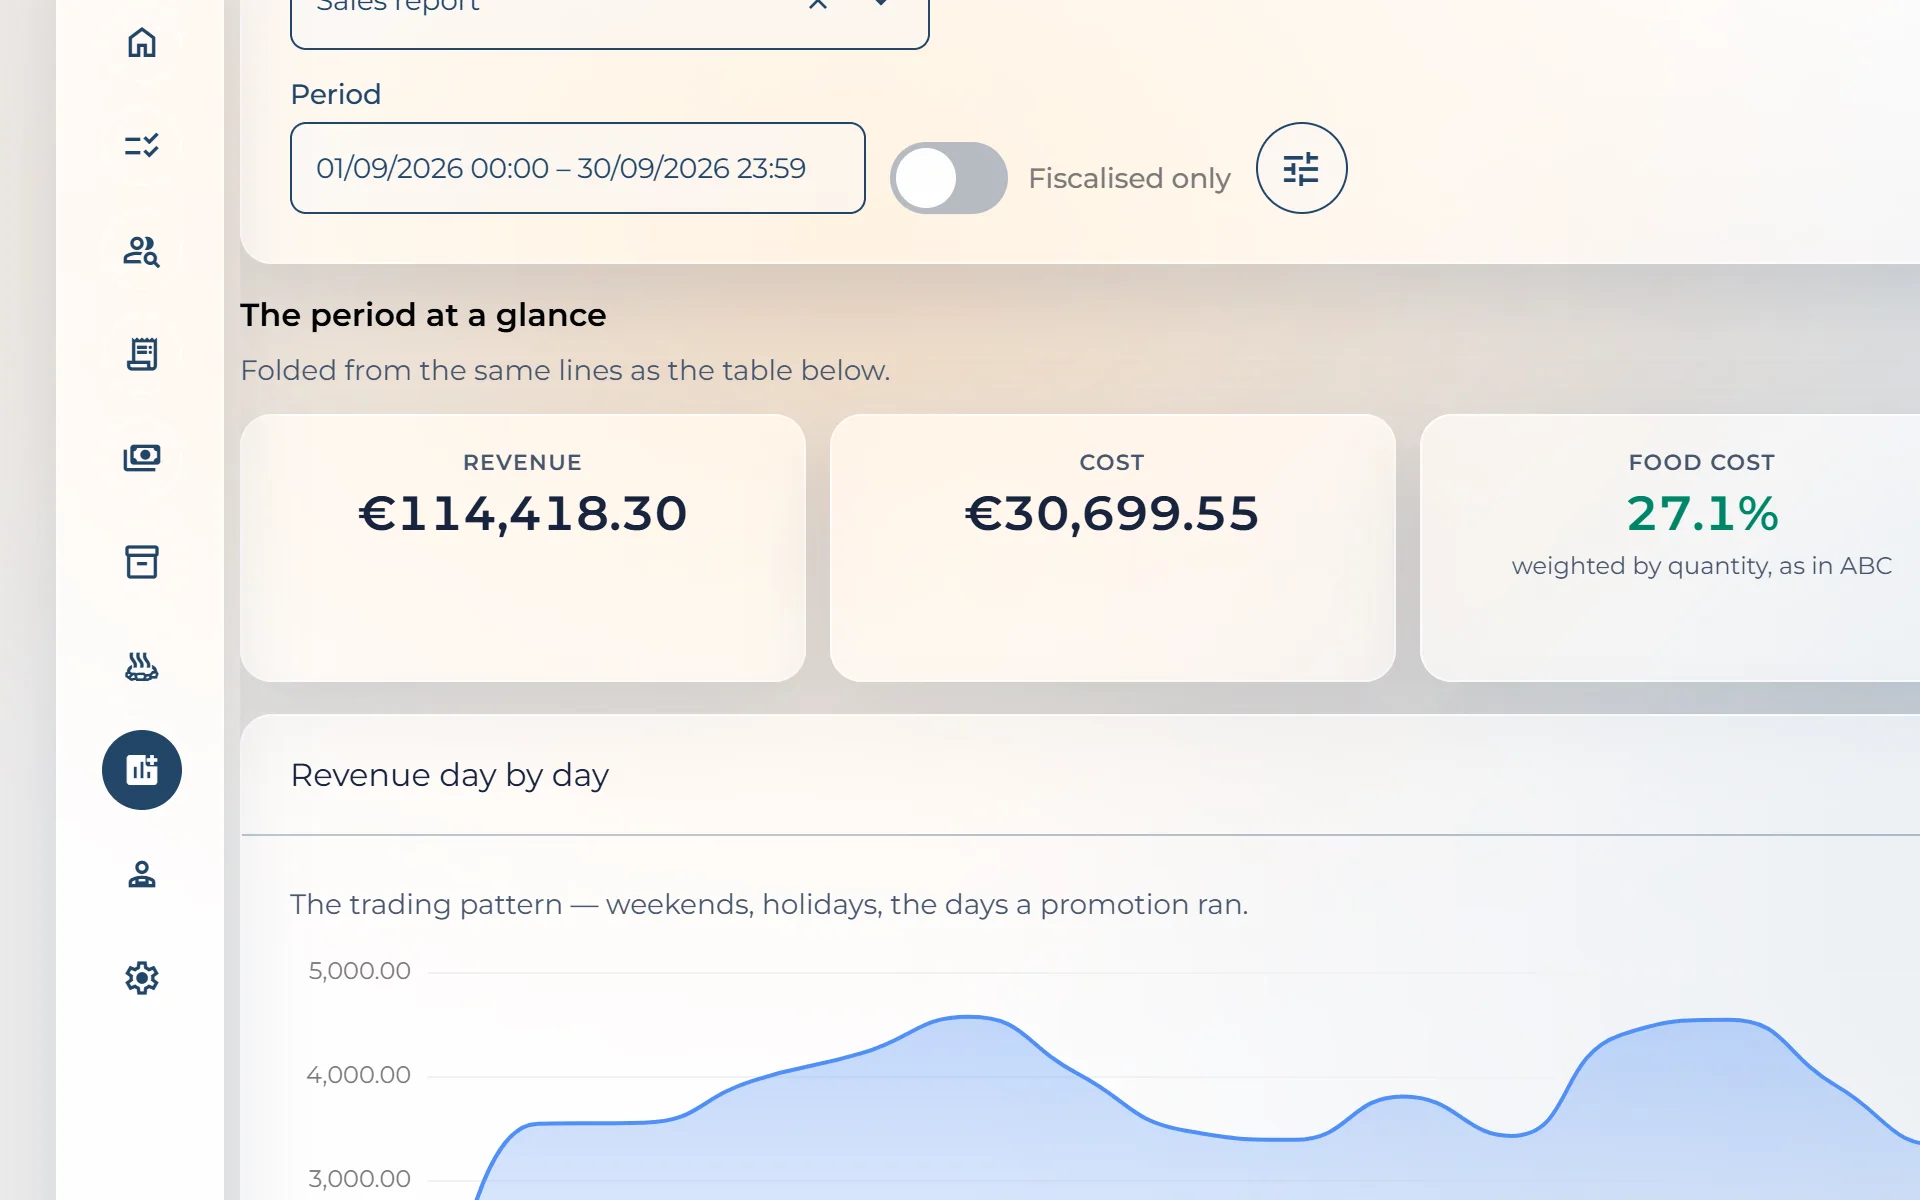Click the Food cost 27.1% value
This screenshot has height=1200, width=1920.
click(x=1702, y=514)
